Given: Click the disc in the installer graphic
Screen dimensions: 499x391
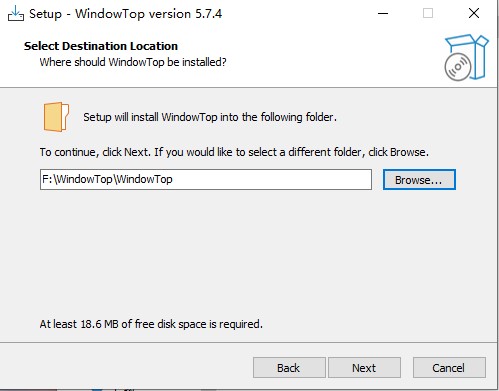Looking at the screenshot, I should click(458, 67).
